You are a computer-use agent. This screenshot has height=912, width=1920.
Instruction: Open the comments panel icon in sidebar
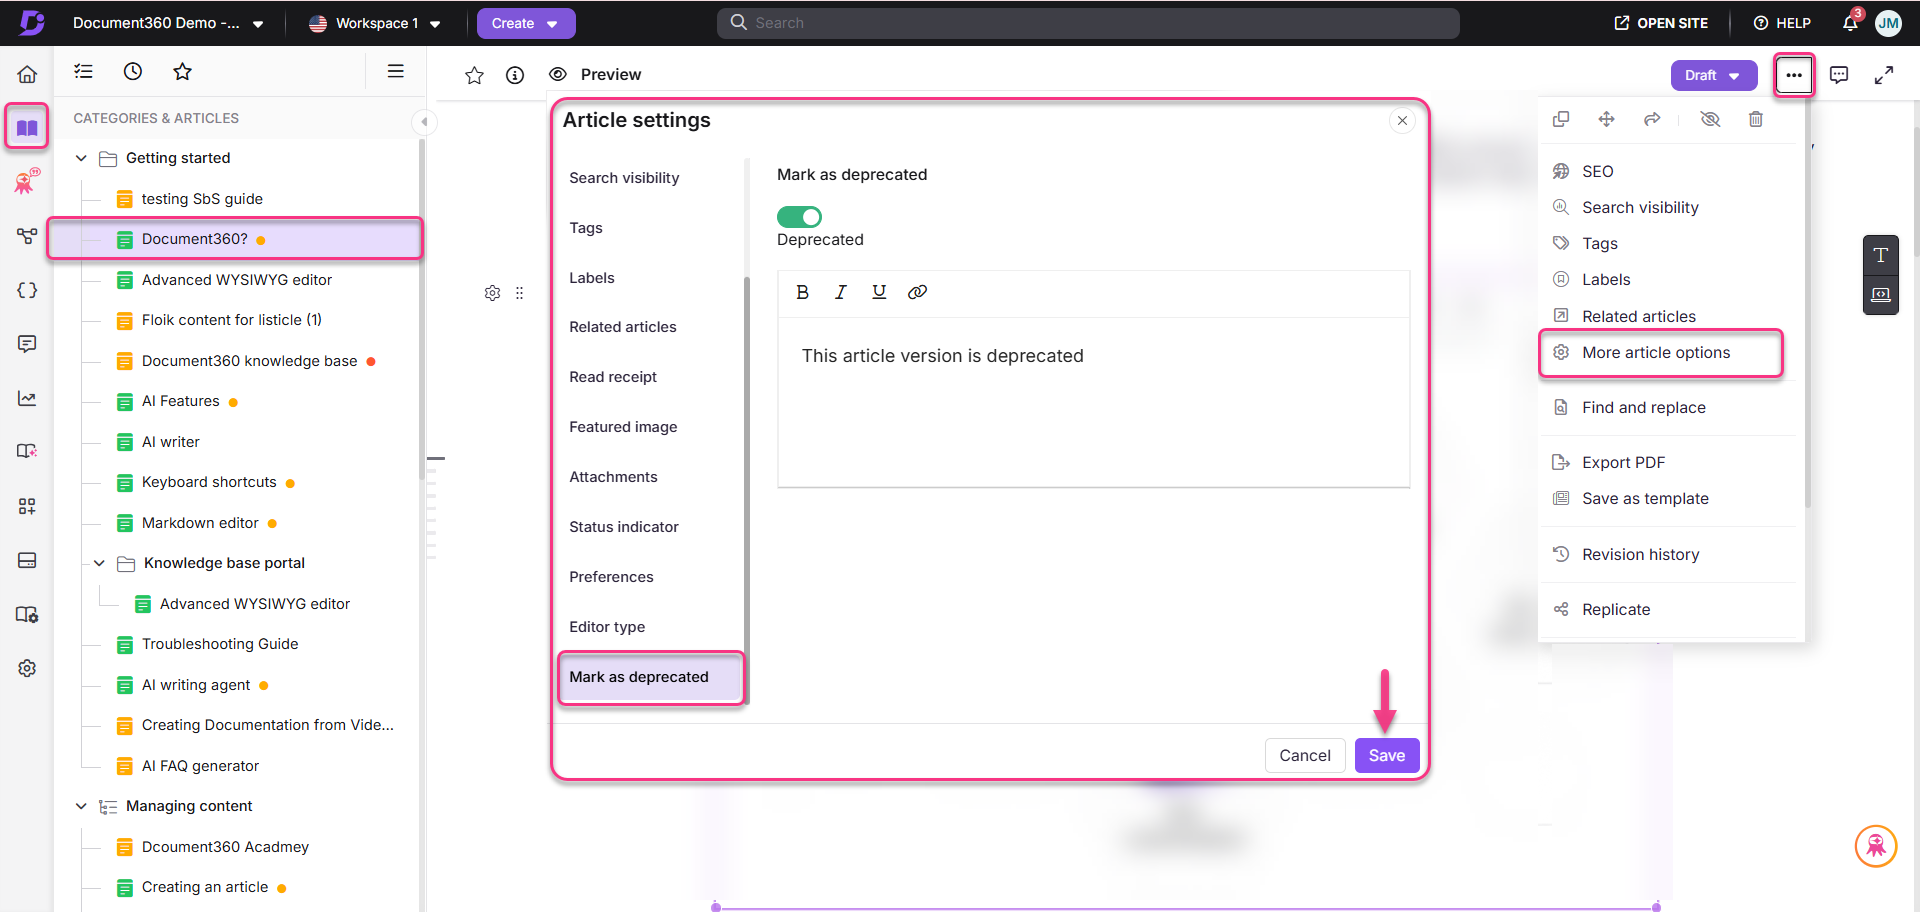click(x=27, y=343)
